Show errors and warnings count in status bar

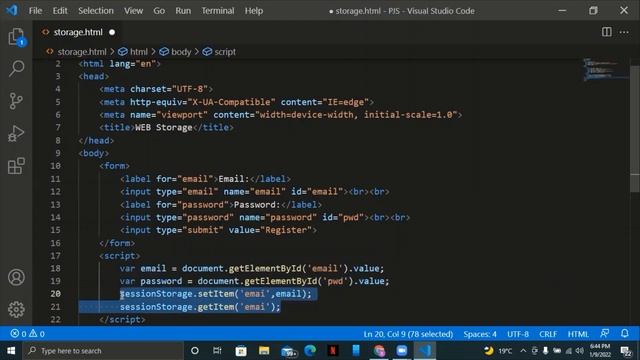[27, 334]
